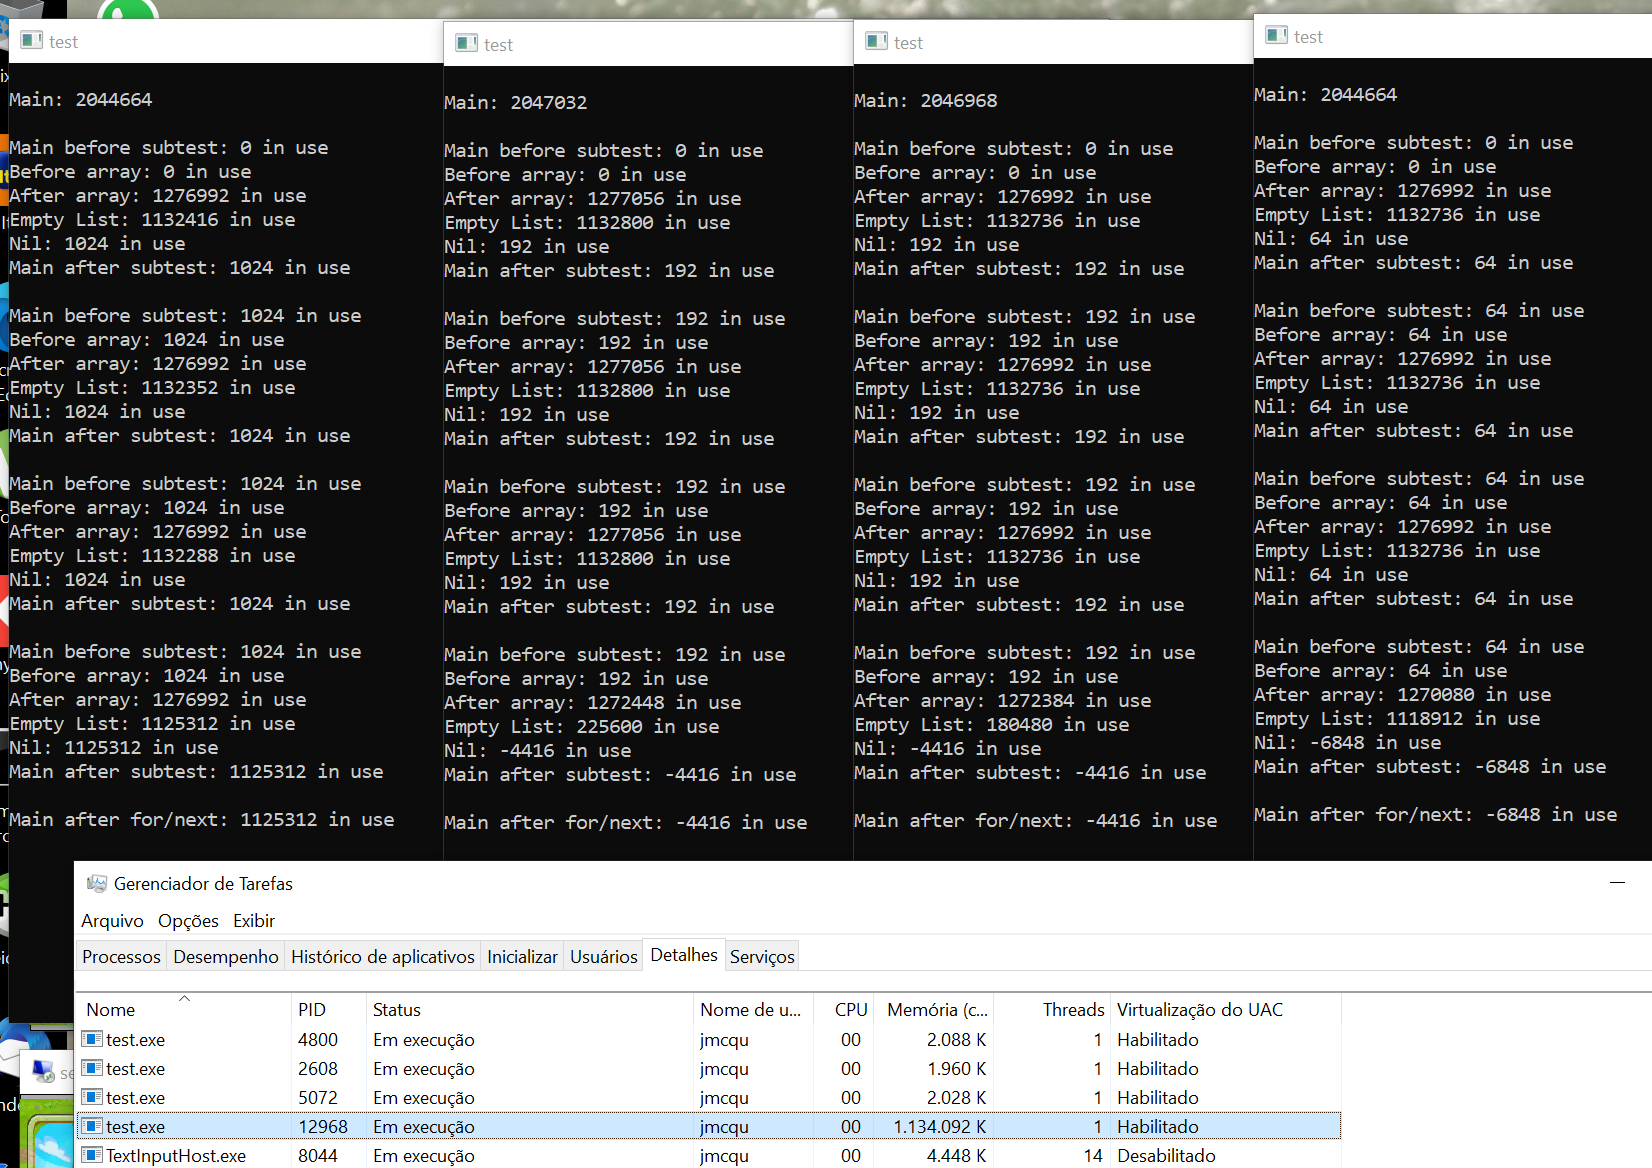The image size is (1652, 1168).
Task: Switch to the Processos tab
Action: pyautogui.click(x=121, y=957)
